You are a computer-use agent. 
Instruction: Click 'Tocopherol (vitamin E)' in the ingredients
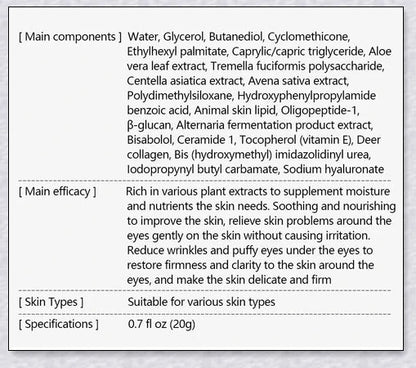pos(295,140)
